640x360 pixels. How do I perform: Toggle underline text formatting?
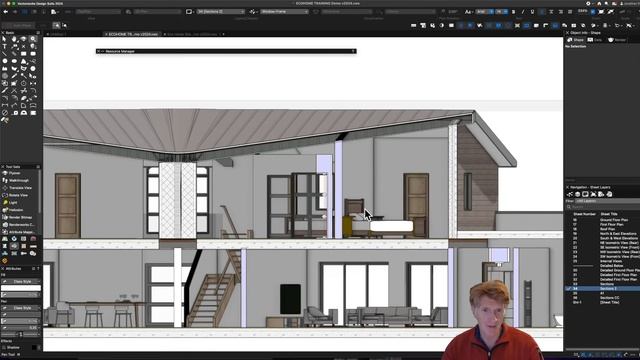[532, 12]
